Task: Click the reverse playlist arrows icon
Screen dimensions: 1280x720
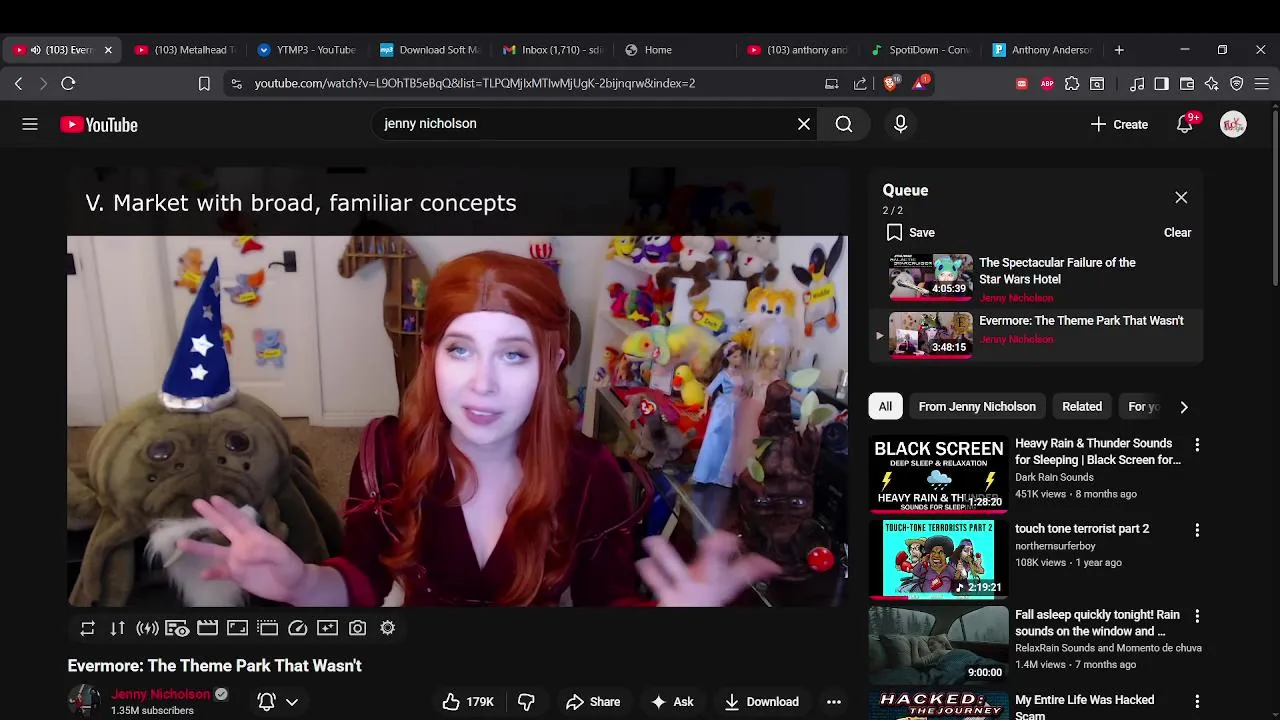Action: pyautogui.click(x=117, y=628)
